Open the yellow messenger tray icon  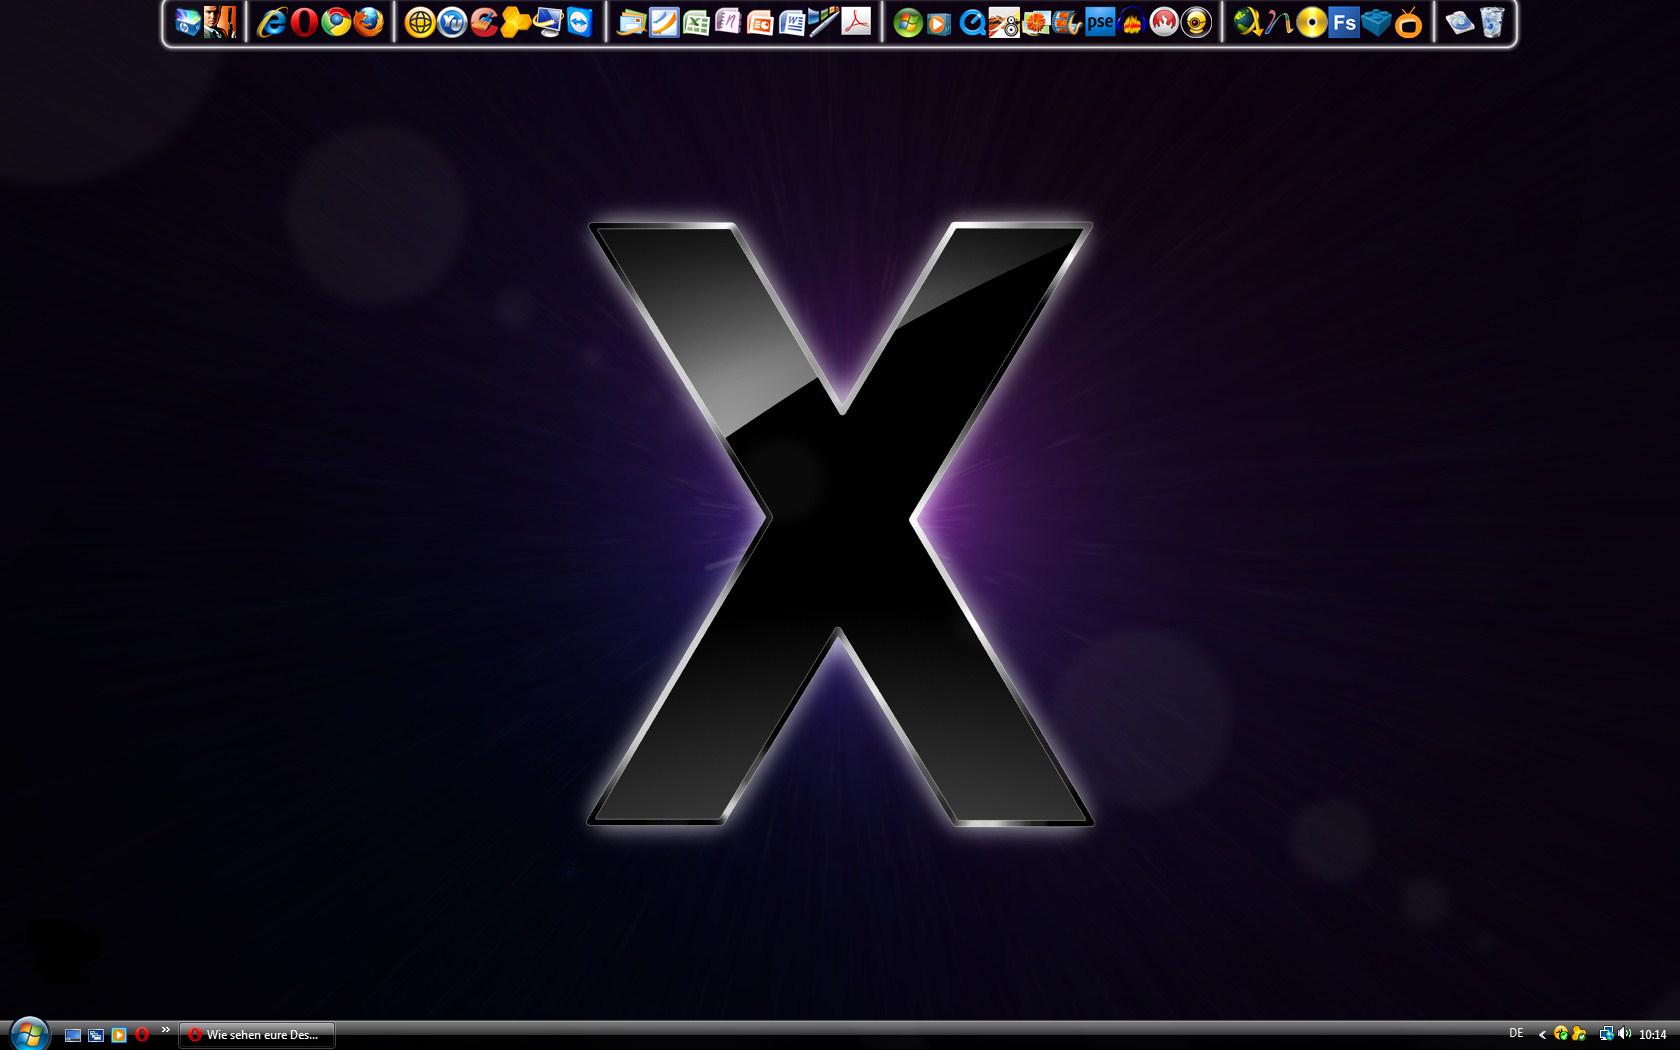coord(1579,1035)
